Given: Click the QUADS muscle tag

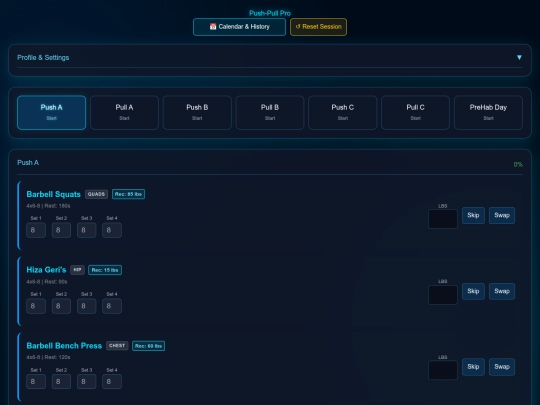Looking at the screenshot, I should click(96, 194).
